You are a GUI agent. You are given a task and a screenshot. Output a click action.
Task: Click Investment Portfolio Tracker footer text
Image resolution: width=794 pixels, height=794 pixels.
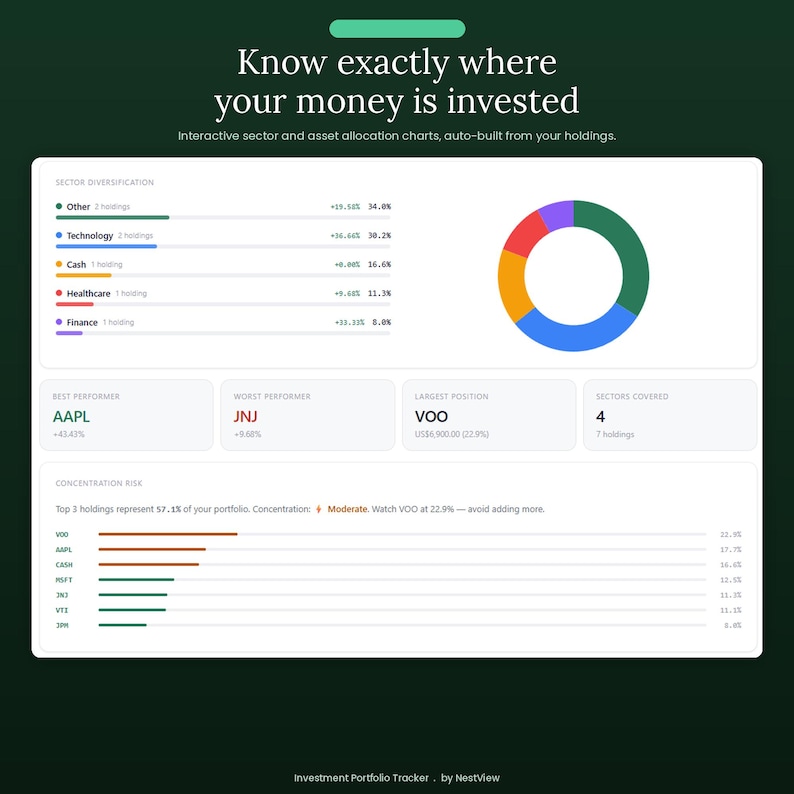coord(361,778)
